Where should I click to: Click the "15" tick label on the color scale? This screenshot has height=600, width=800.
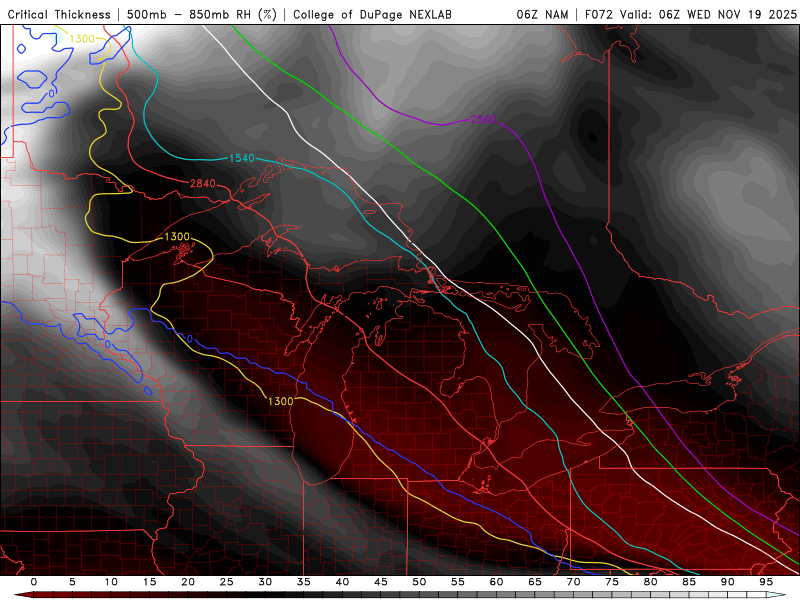click(149, 582)
